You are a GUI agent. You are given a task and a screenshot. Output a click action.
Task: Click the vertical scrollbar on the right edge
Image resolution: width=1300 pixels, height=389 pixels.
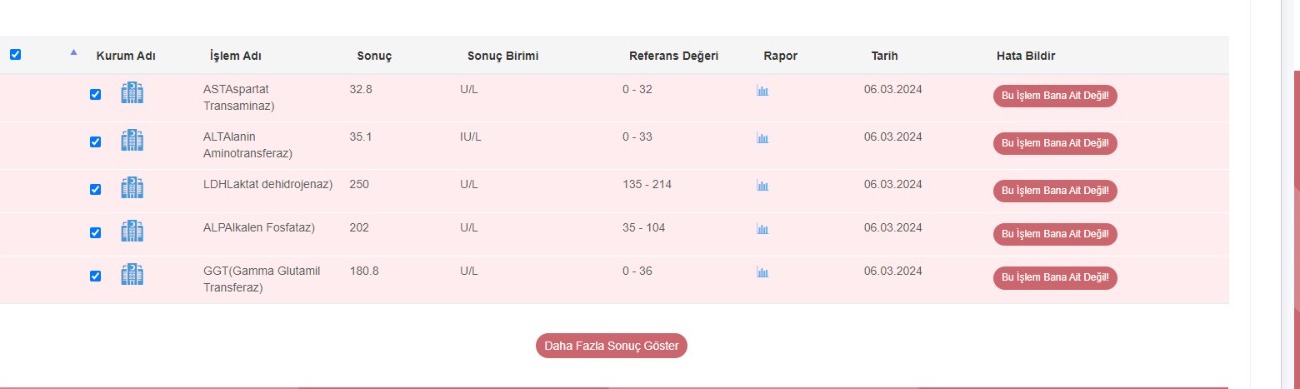[1290, 194]
